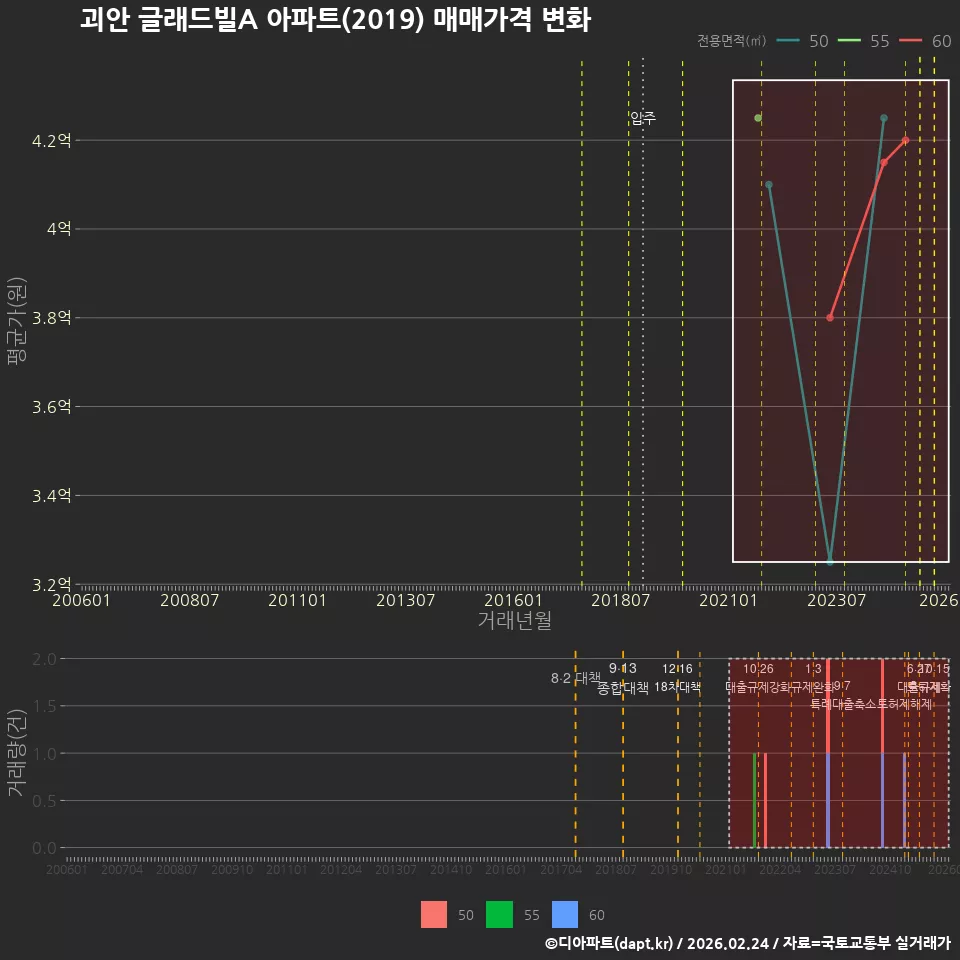The image size is (960, 960).
Task: Click the green bar in the volume chart
Action: click(754, 800)
